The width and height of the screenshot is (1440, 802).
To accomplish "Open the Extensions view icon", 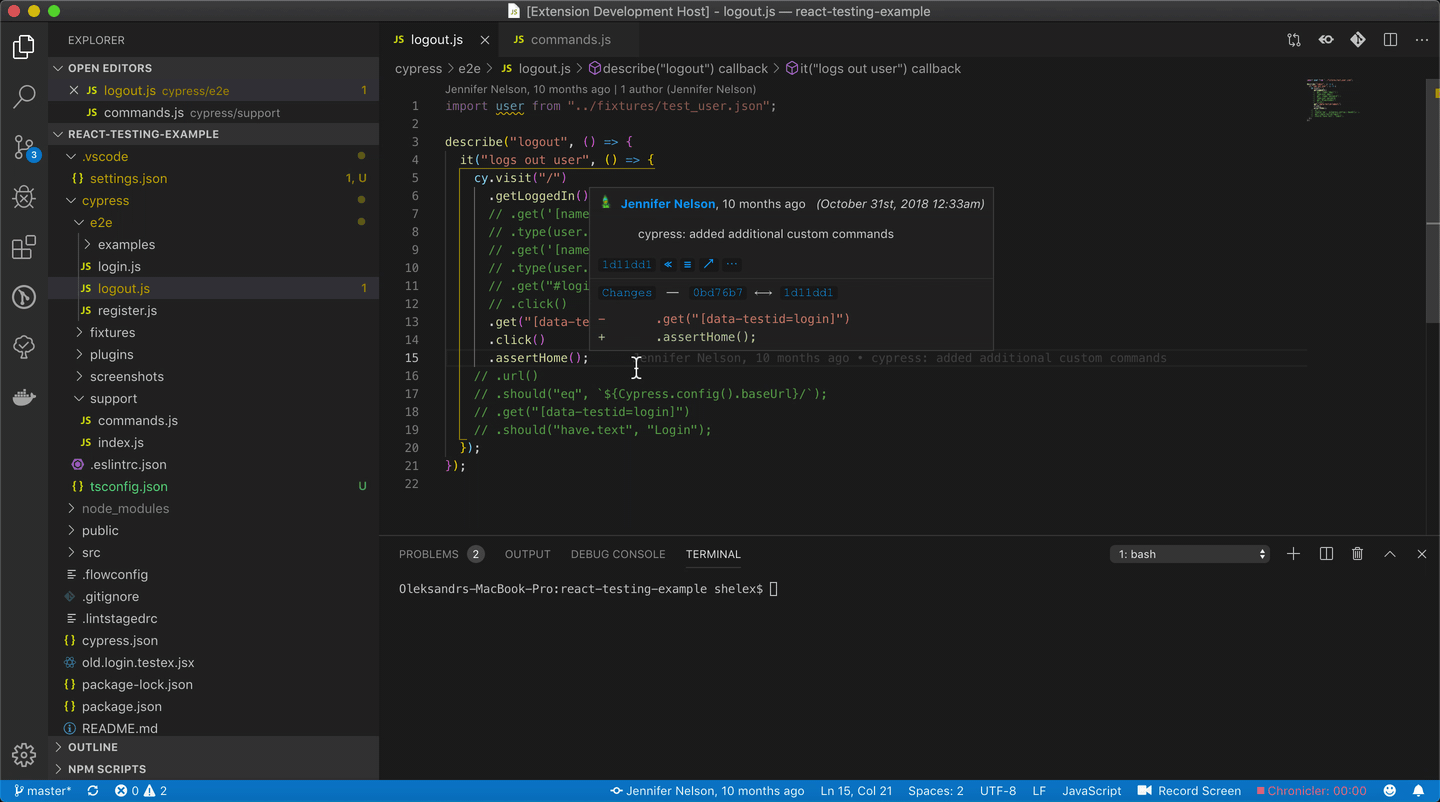I will [24, 247].
